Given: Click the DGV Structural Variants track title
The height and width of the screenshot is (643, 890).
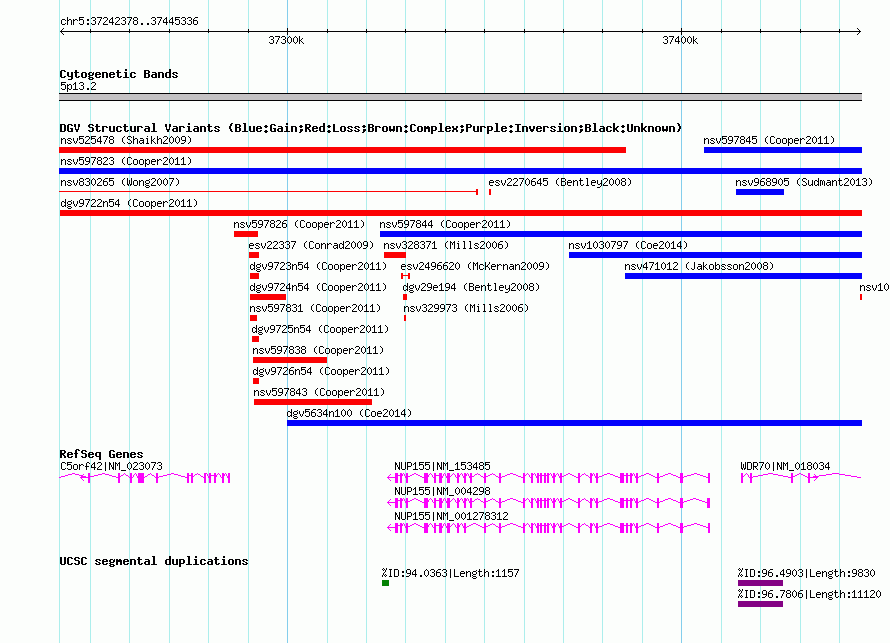Looking at the screenshot, I should 370,128.
